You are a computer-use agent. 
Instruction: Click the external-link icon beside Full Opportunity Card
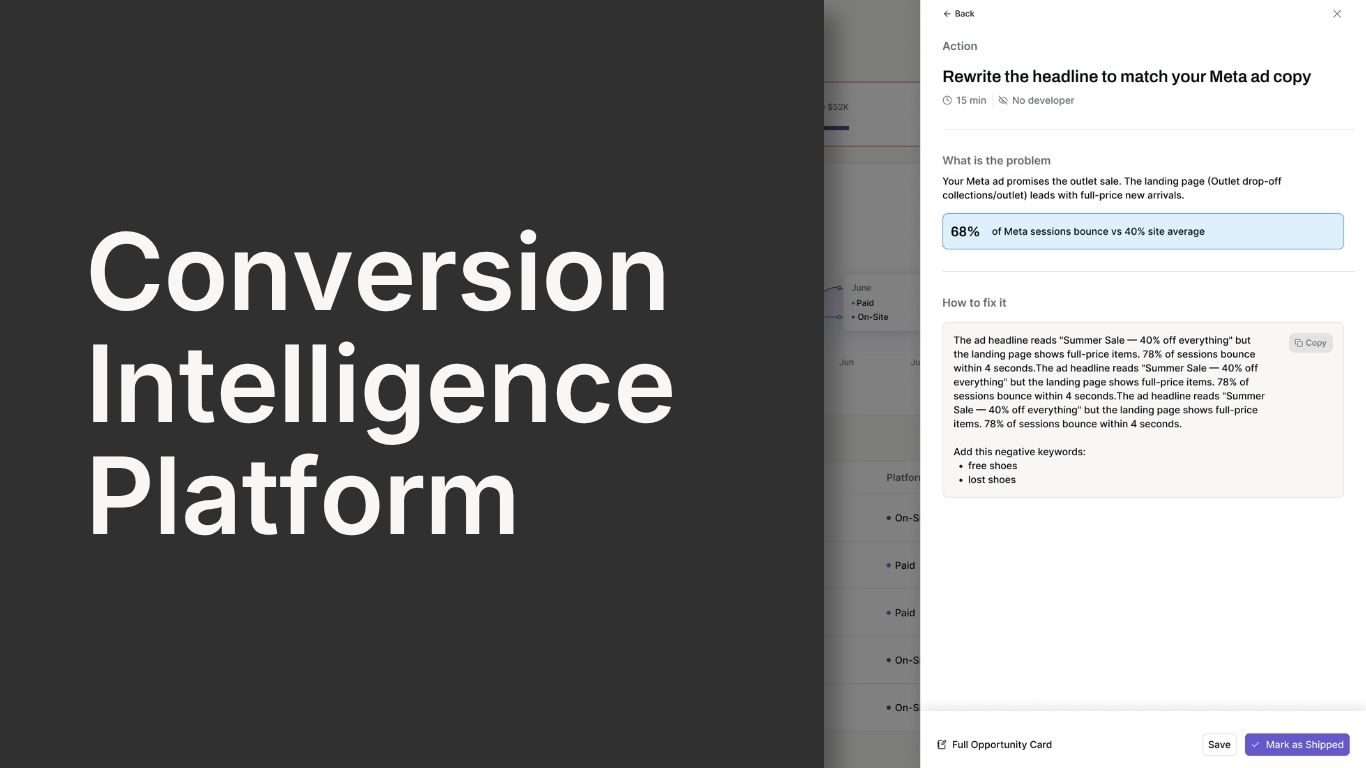941,745
